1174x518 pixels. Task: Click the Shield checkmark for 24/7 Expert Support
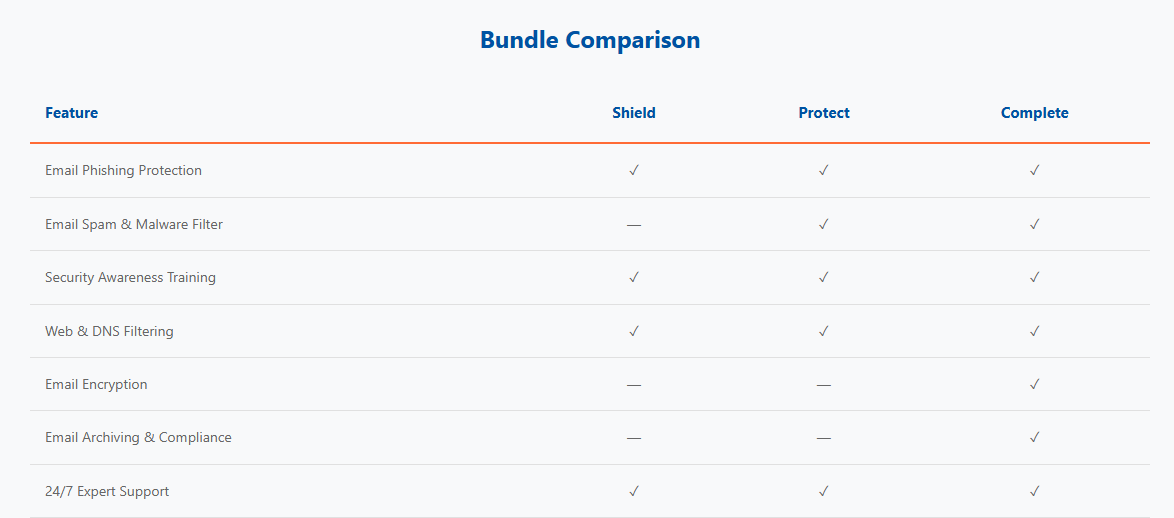click(x=634, y=491)
